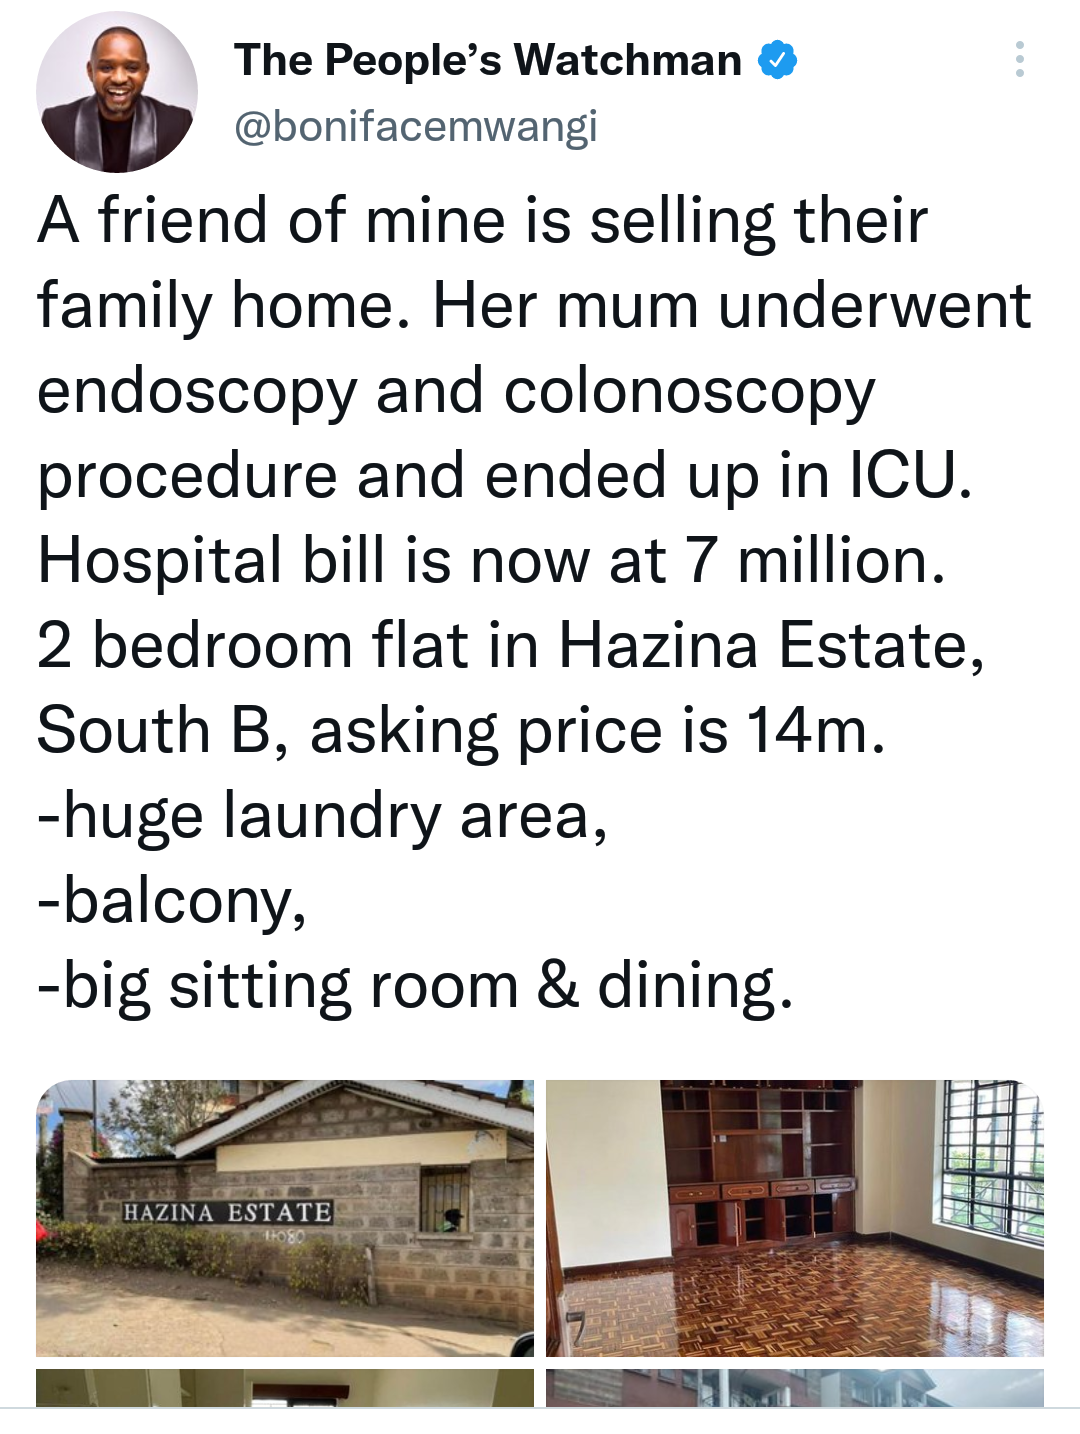Open the partially visible bottom-right building photo
This screenshot has height=1434, width=1080.
(794, 1387)
